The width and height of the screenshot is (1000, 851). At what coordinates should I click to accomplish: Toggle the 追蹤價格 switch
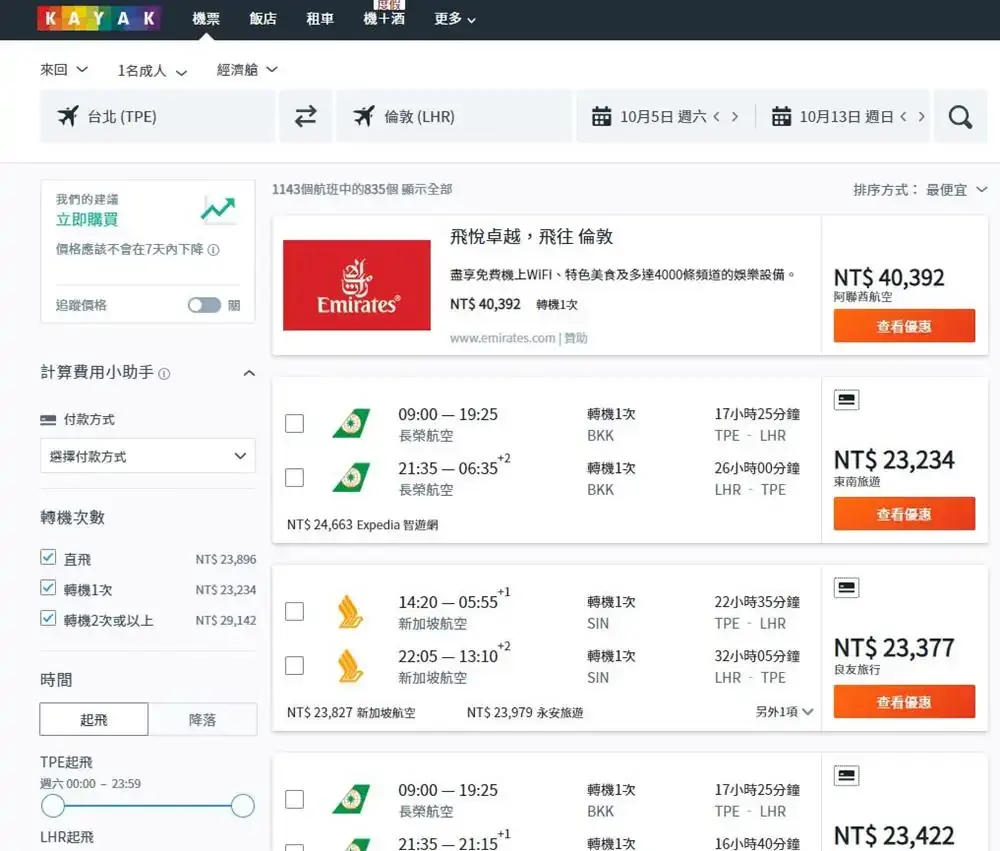(204, 305)
